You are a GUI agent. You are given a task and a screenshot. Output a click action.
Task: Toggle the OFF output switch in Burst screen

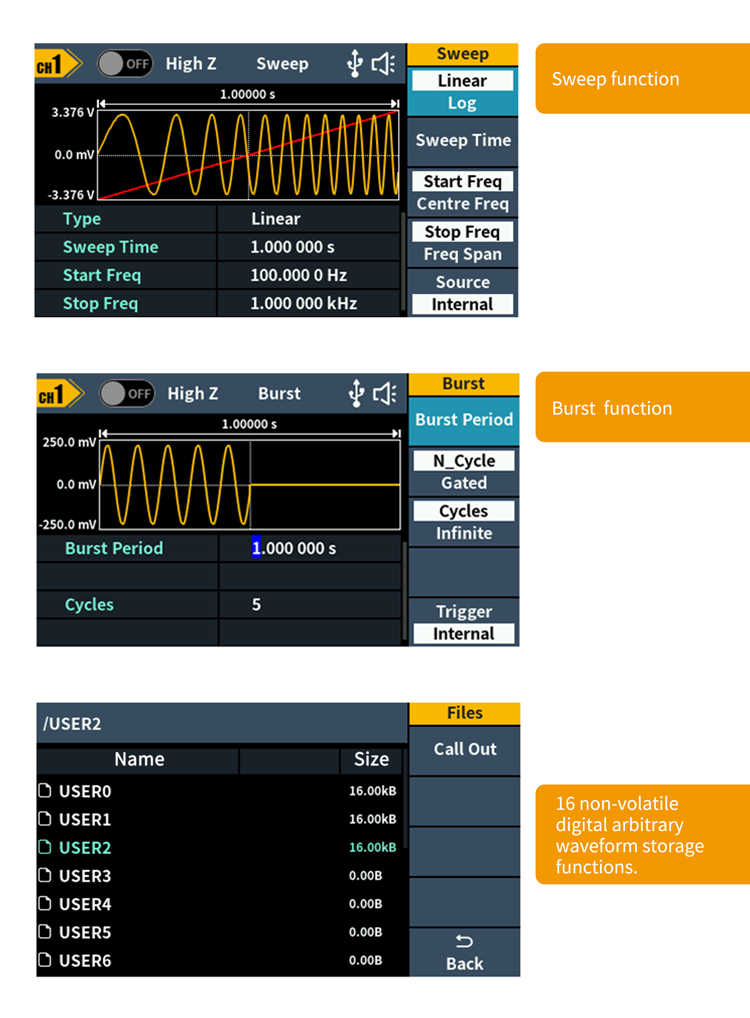pyautogui.click(x=126, y=393)
